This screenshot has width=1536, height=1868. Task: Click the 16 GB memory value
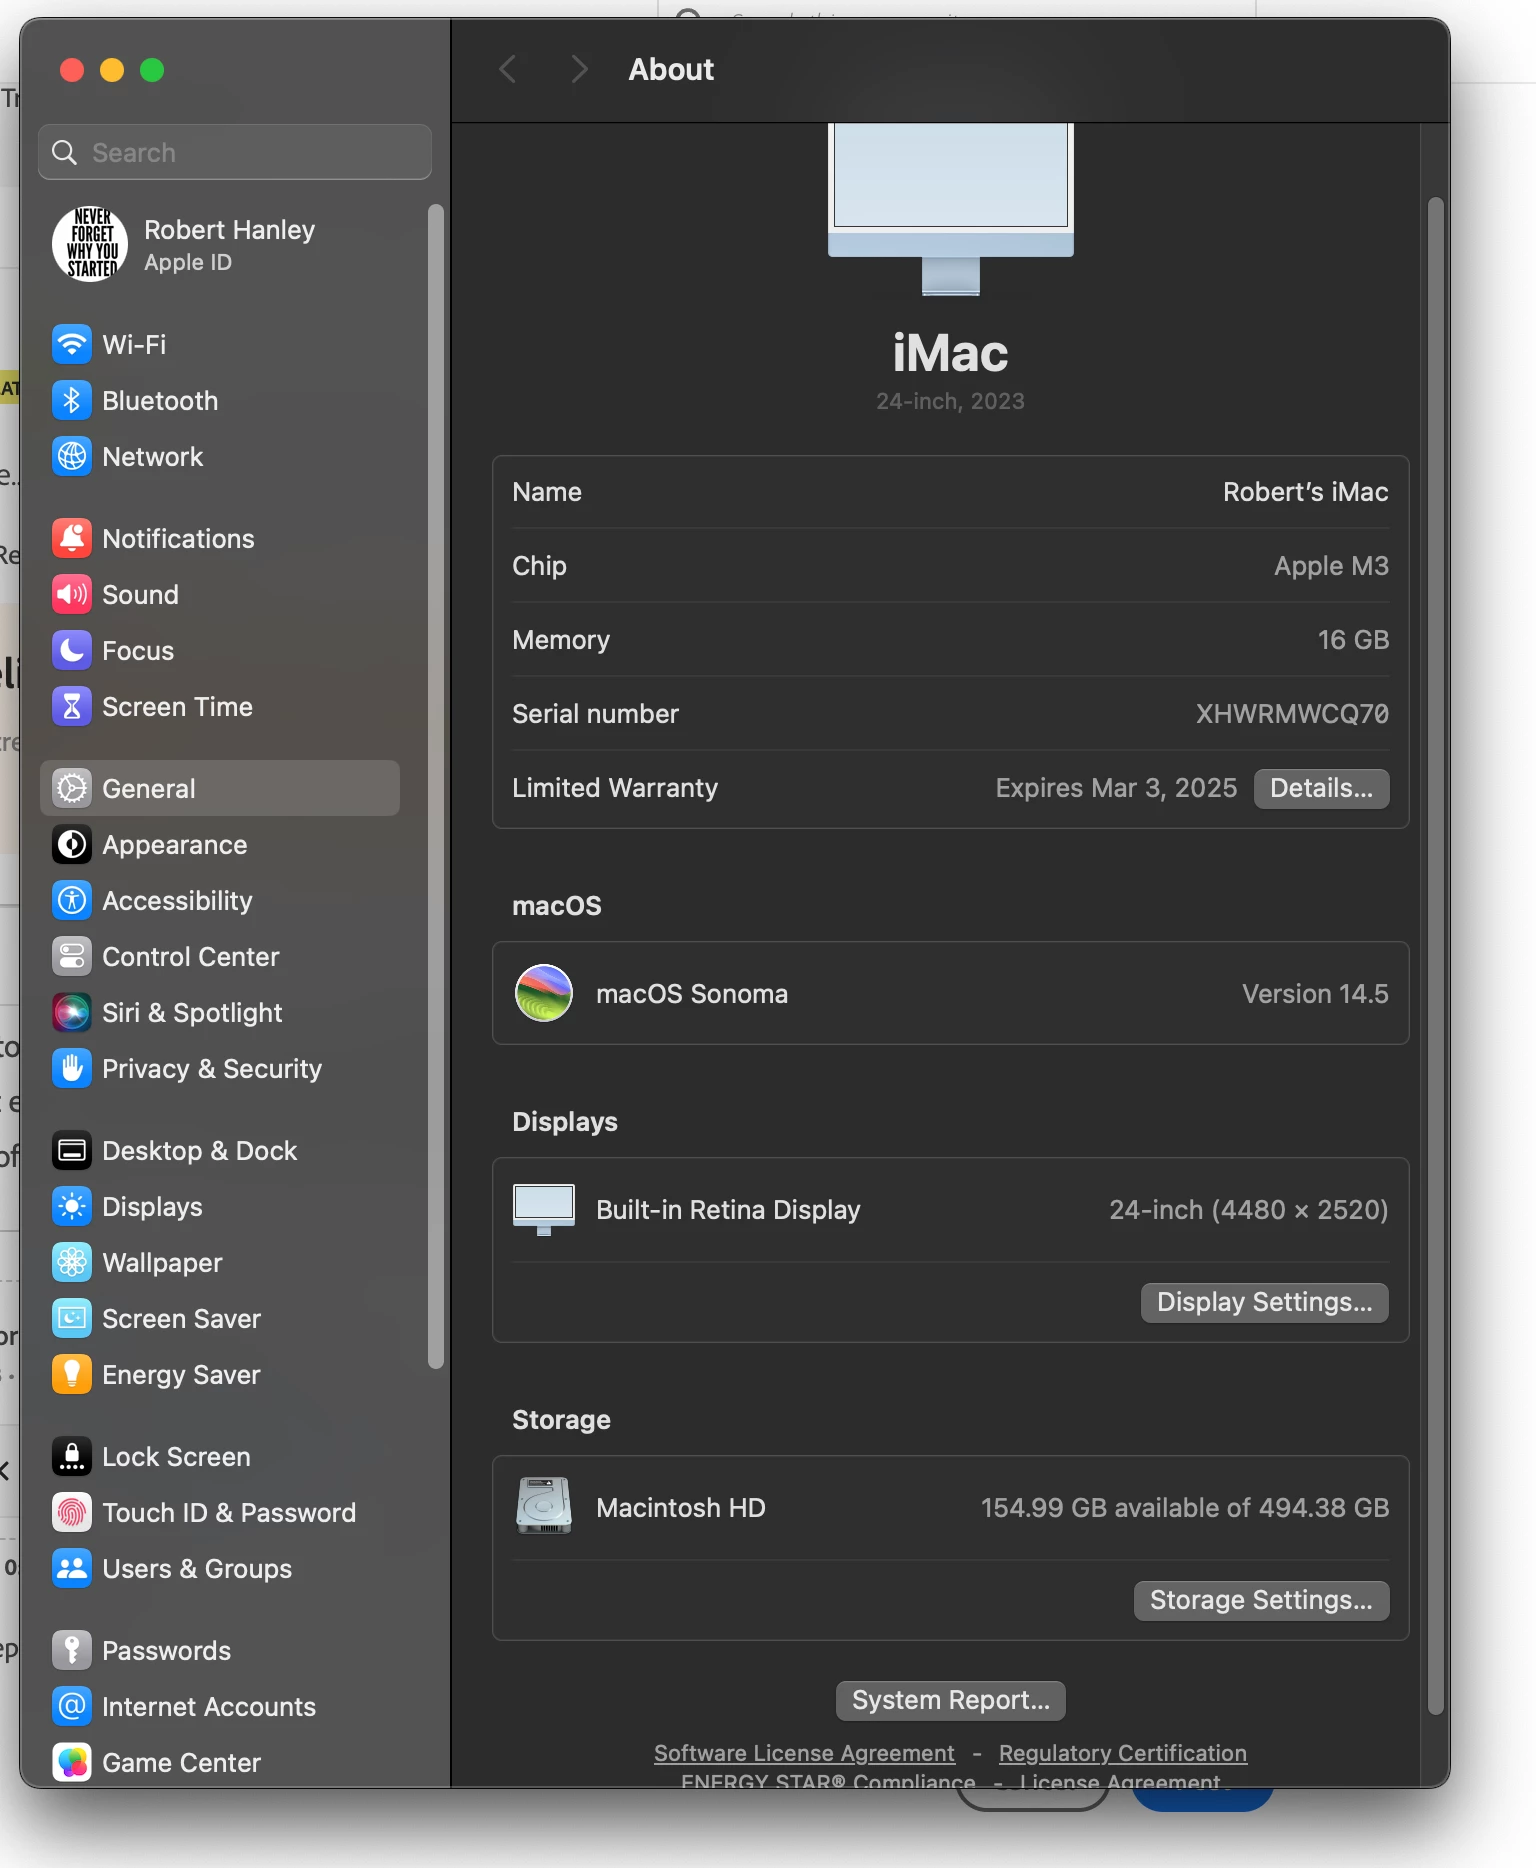[1353, 640]
